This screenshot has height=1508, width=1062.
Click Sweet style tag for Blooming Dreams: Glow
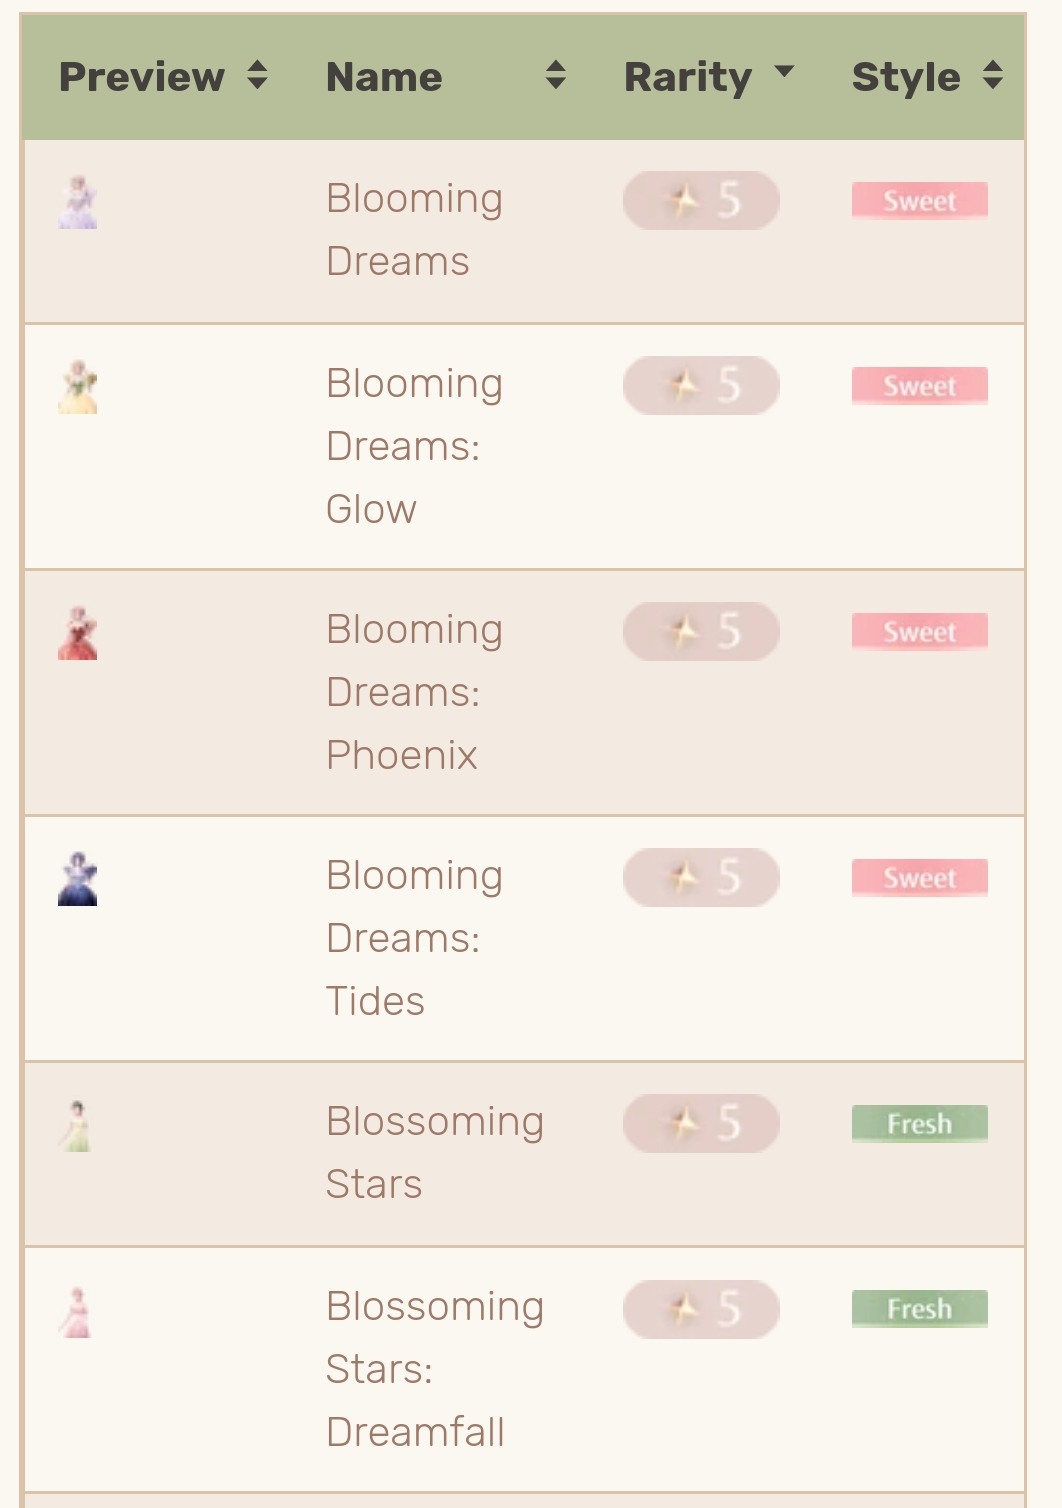pos(920,386)
